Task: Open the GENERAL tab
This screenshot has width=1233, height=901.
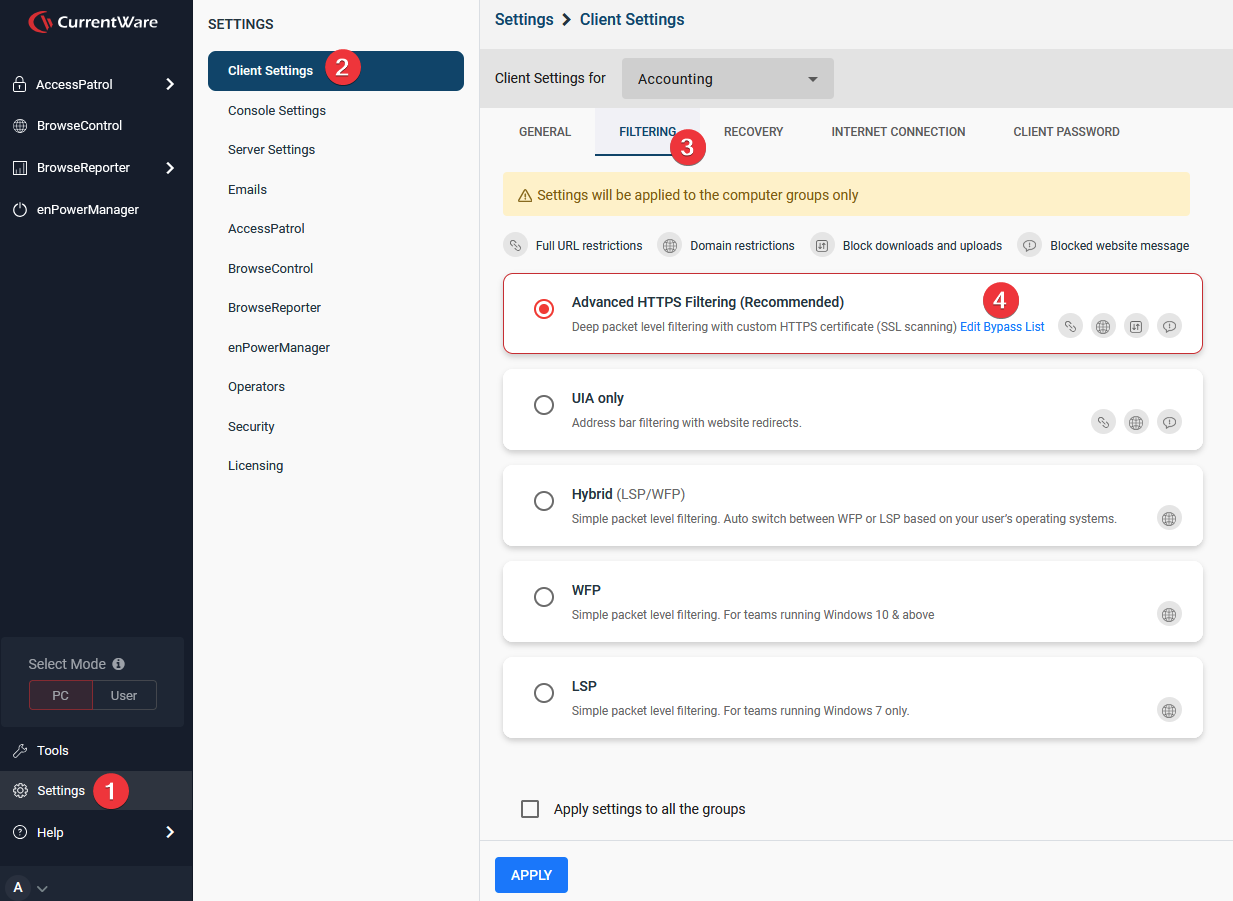Action: (545, 132)
